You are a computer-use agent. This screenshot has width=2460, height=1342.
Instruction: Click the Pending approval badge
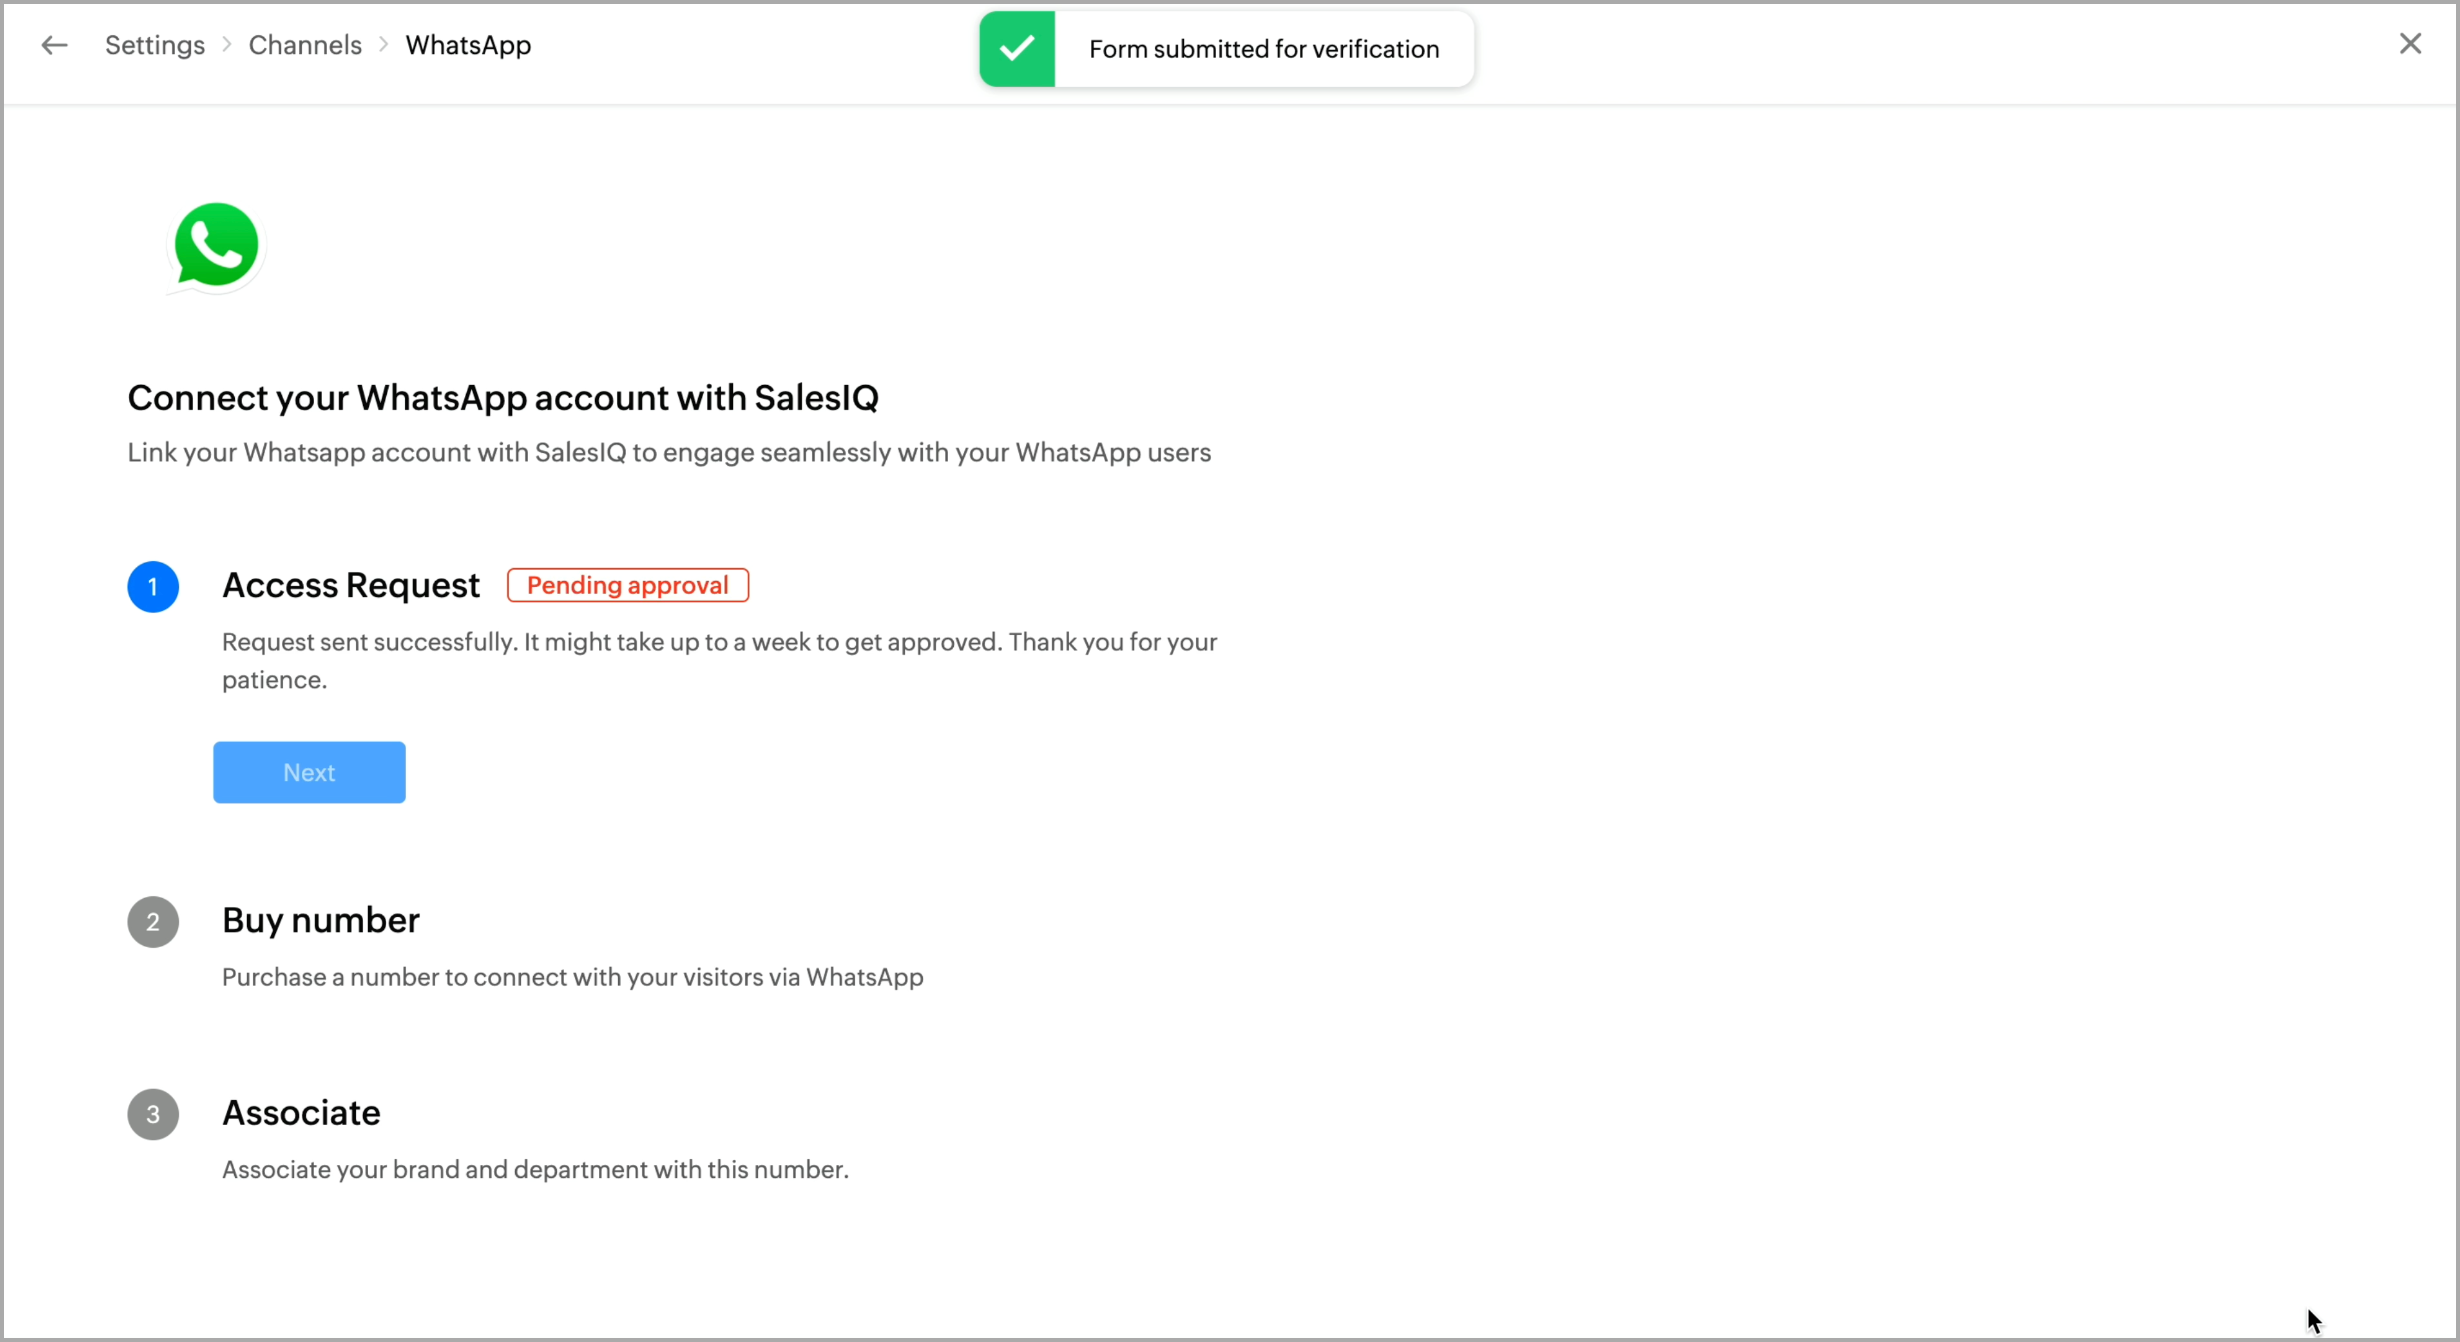pos(628,585)
